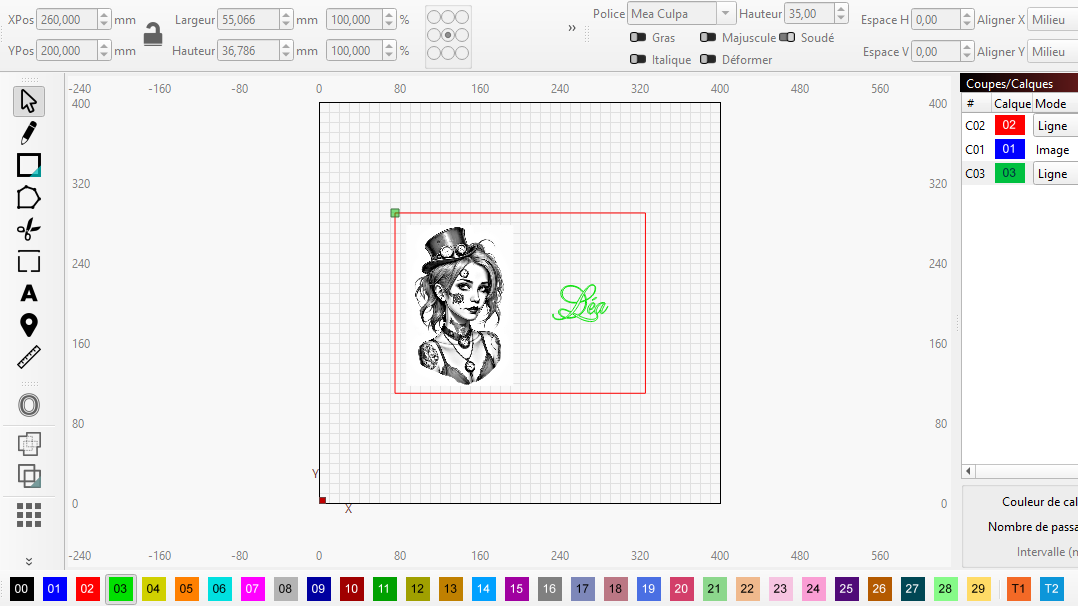The width and height of the screenshot is (1078, 606).
Task: Increase the YPos value stepper
Action: [x=104, y=45]
